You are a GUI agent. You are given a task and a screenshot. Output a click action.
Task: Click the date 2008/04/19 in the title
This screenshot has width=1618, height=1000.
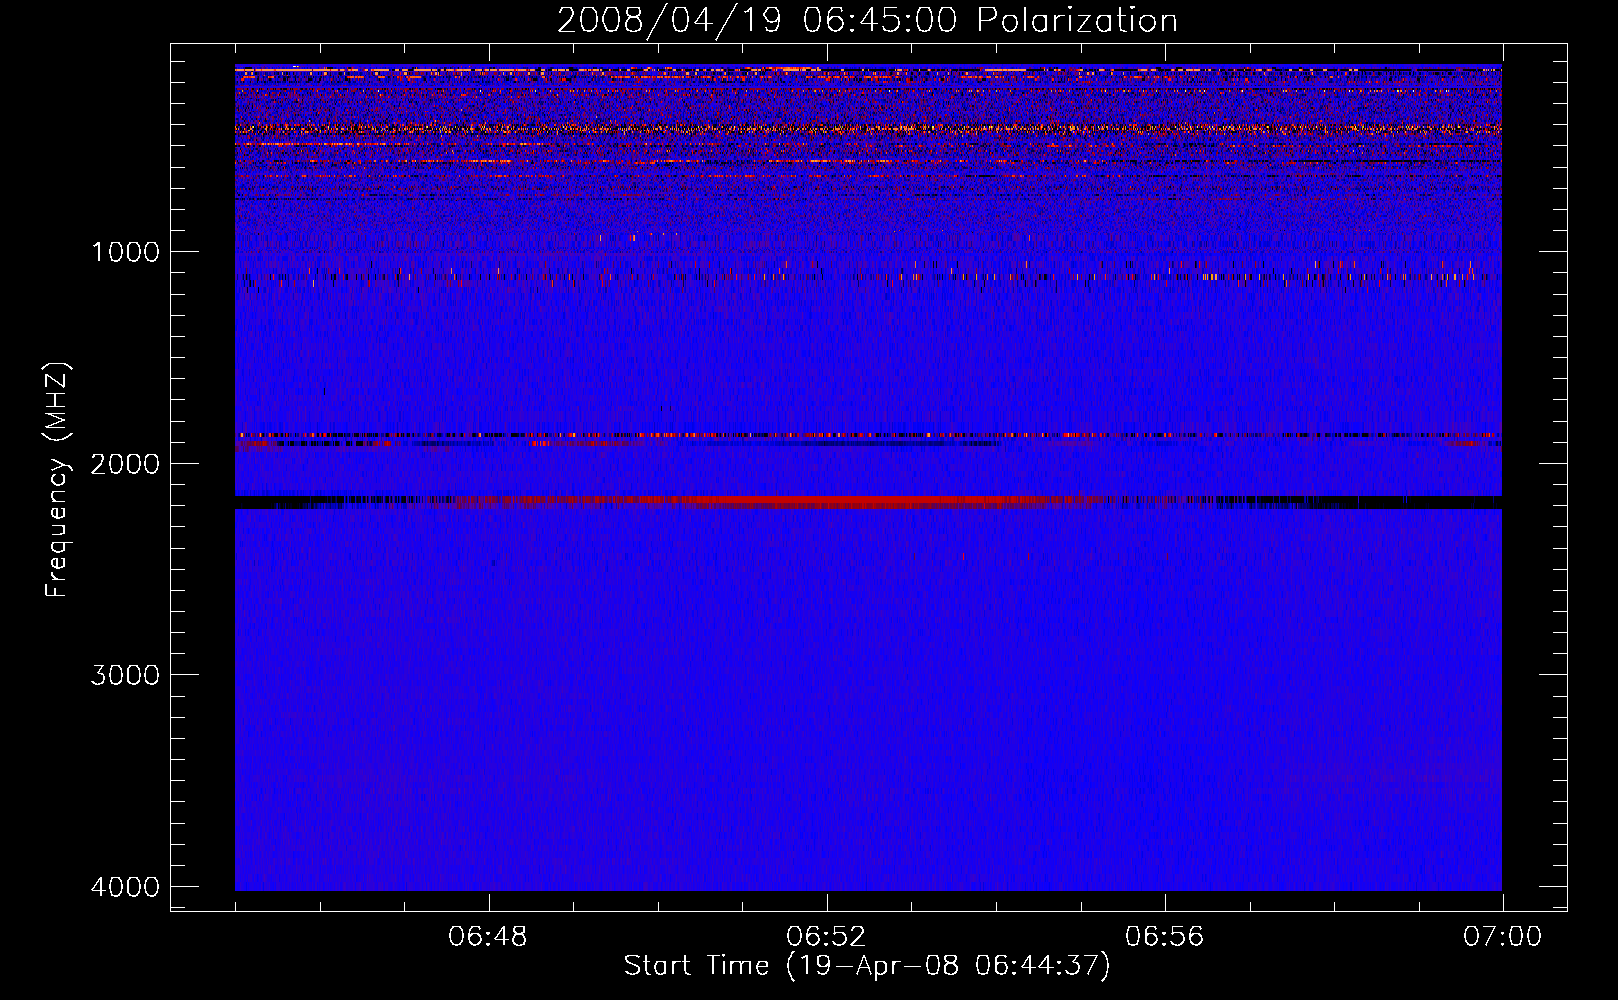669,21
